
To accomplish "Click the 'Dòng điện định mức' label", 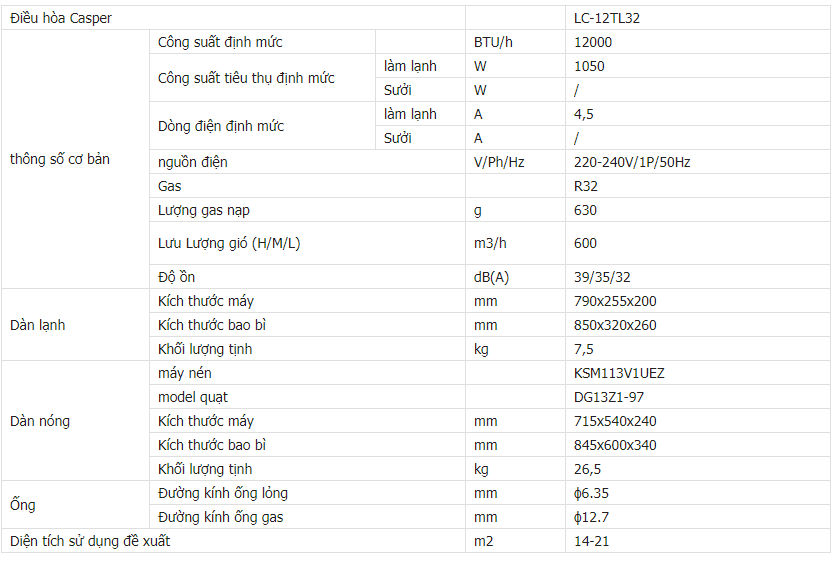I will 221,126.
